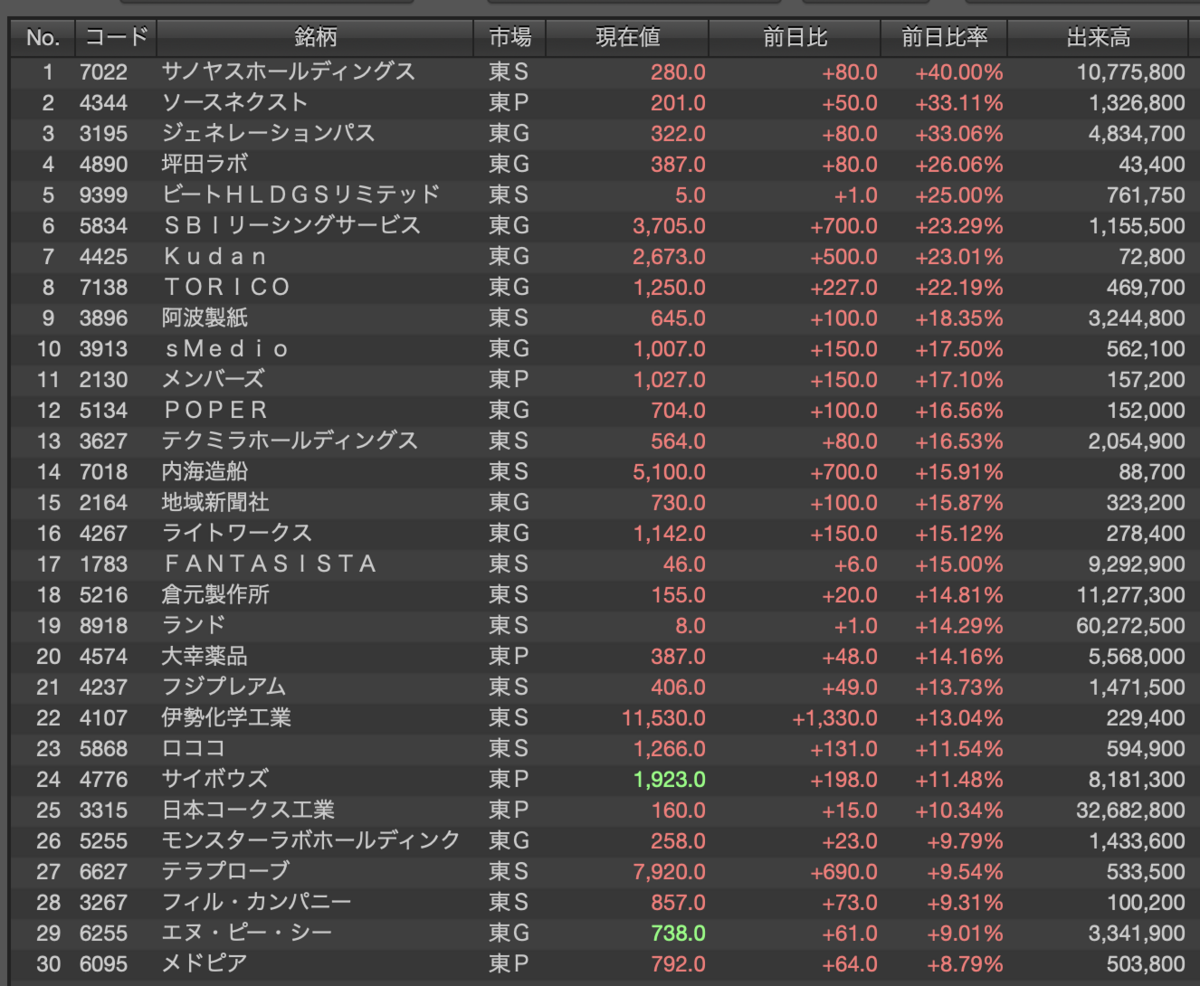Select 内海造船 stock name
The width and height of the screenshot is (1200, 986).
pos(204,472)
